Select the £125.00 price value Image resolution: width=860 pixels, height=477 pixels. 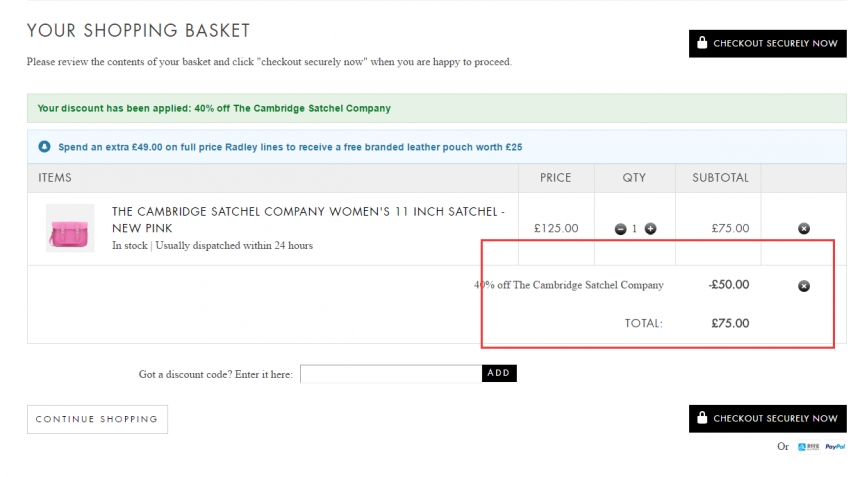[556, 228]
